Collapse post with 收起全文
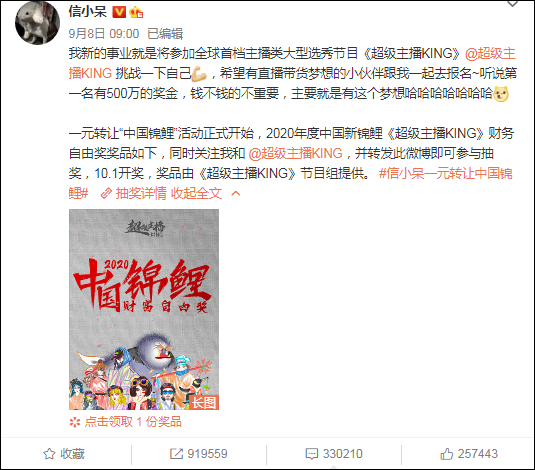The height and width of the screenshot is (470, 535). click(196, 194)
